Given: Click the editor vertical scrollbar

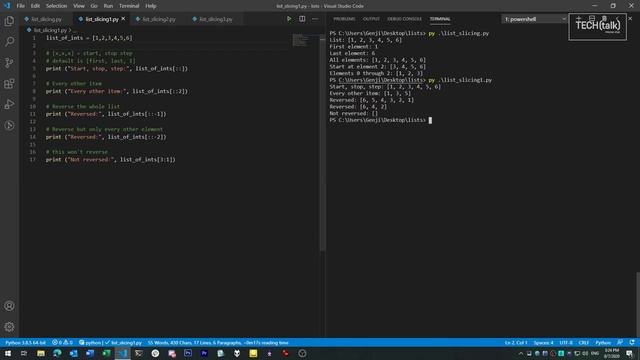Looking at the screenshot, I should pyautogui.click(x=322, y=143).
